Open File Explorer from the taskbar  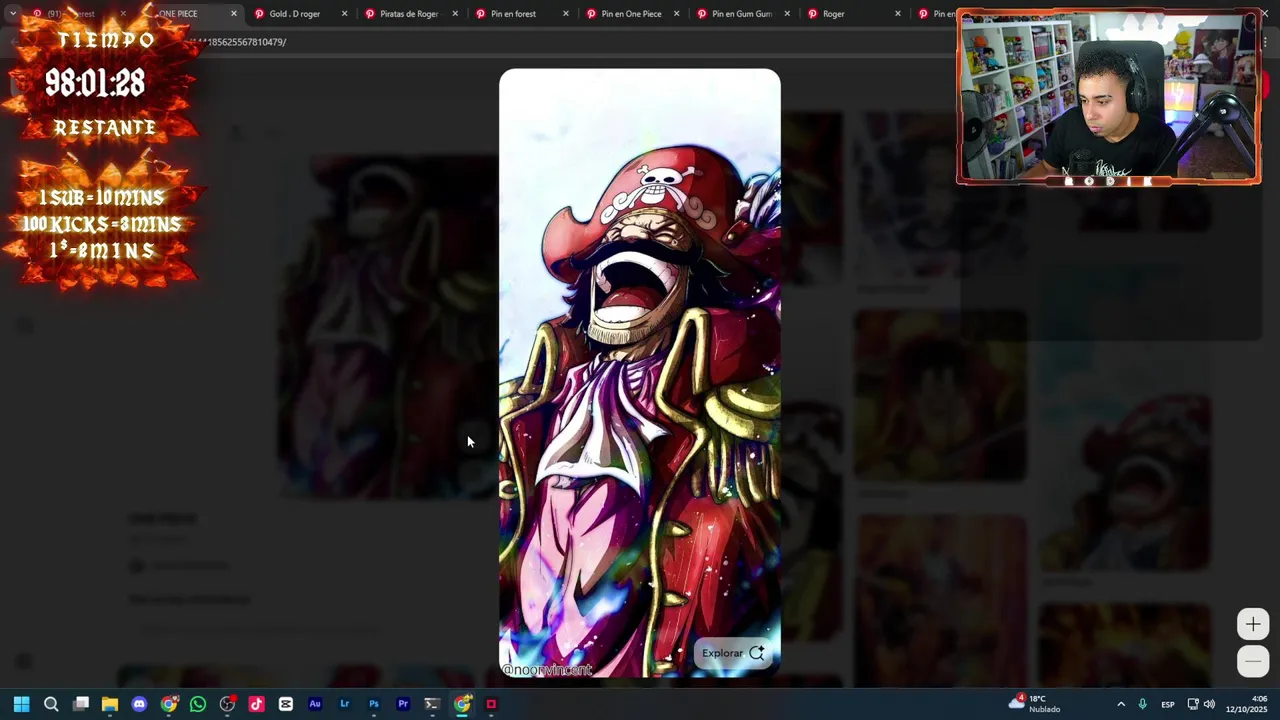point(110,704)
